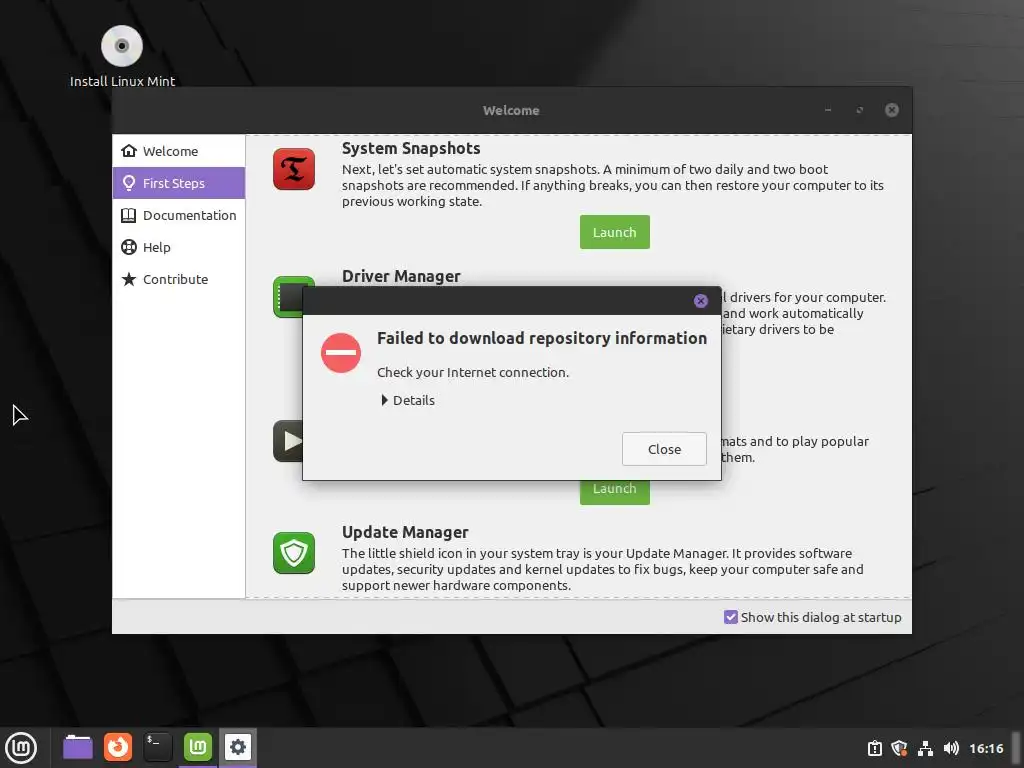The height and width of the screenshot is (768, 1024).
Task: Click the 'Failed to download repository information' text
Action: click(542, 338)
